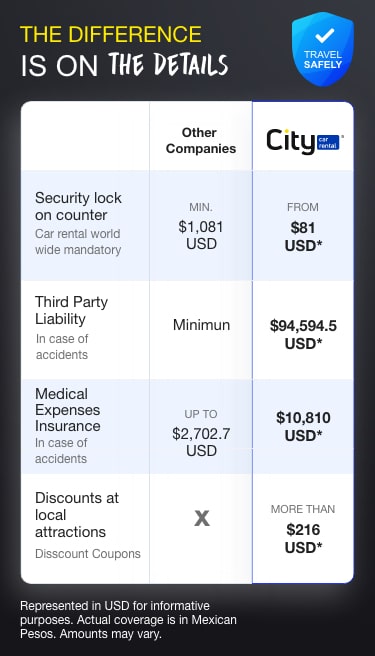This screenshot has width=375, height=656.
Task: Click the Third Party Liability row label
Action: (x=71, y=310)
